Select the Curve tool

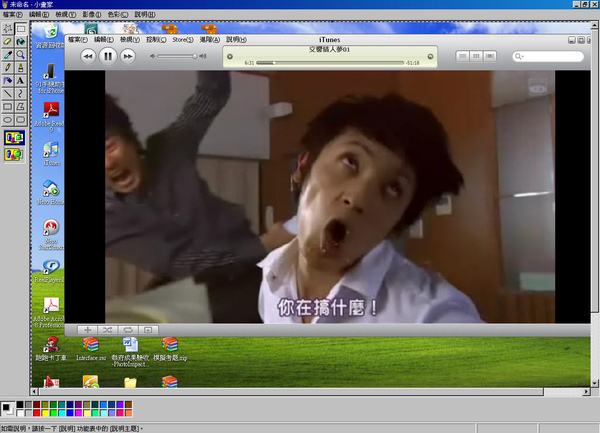click(x=21, y=93)
